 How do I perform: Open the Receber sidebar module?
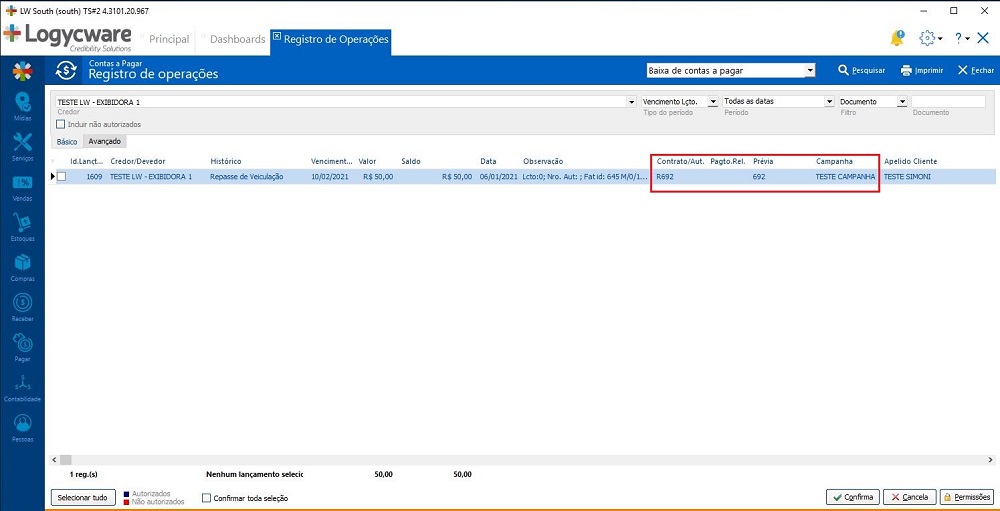(x=22, y=307)
